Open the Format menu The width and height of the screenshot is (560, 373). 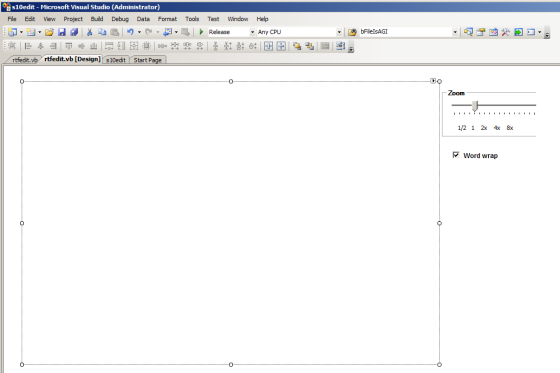point(167,19)
